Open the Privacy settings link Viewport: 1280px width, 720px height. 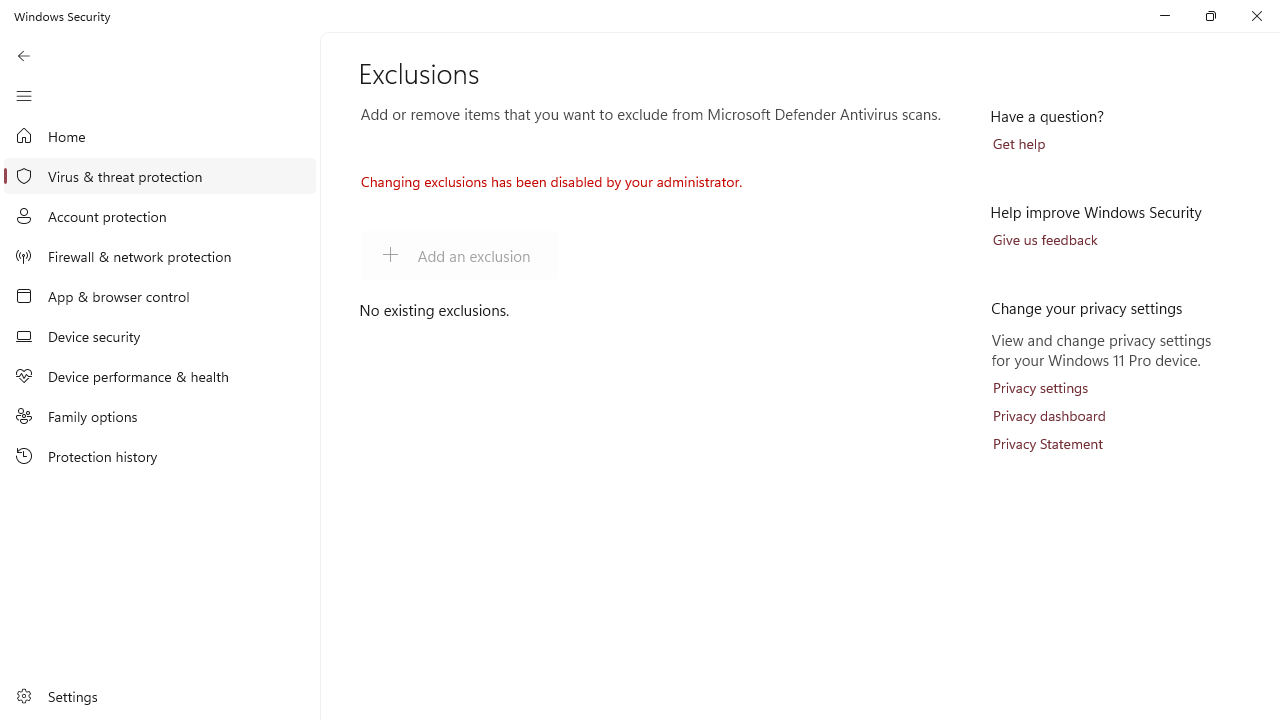pos(1040,388)
